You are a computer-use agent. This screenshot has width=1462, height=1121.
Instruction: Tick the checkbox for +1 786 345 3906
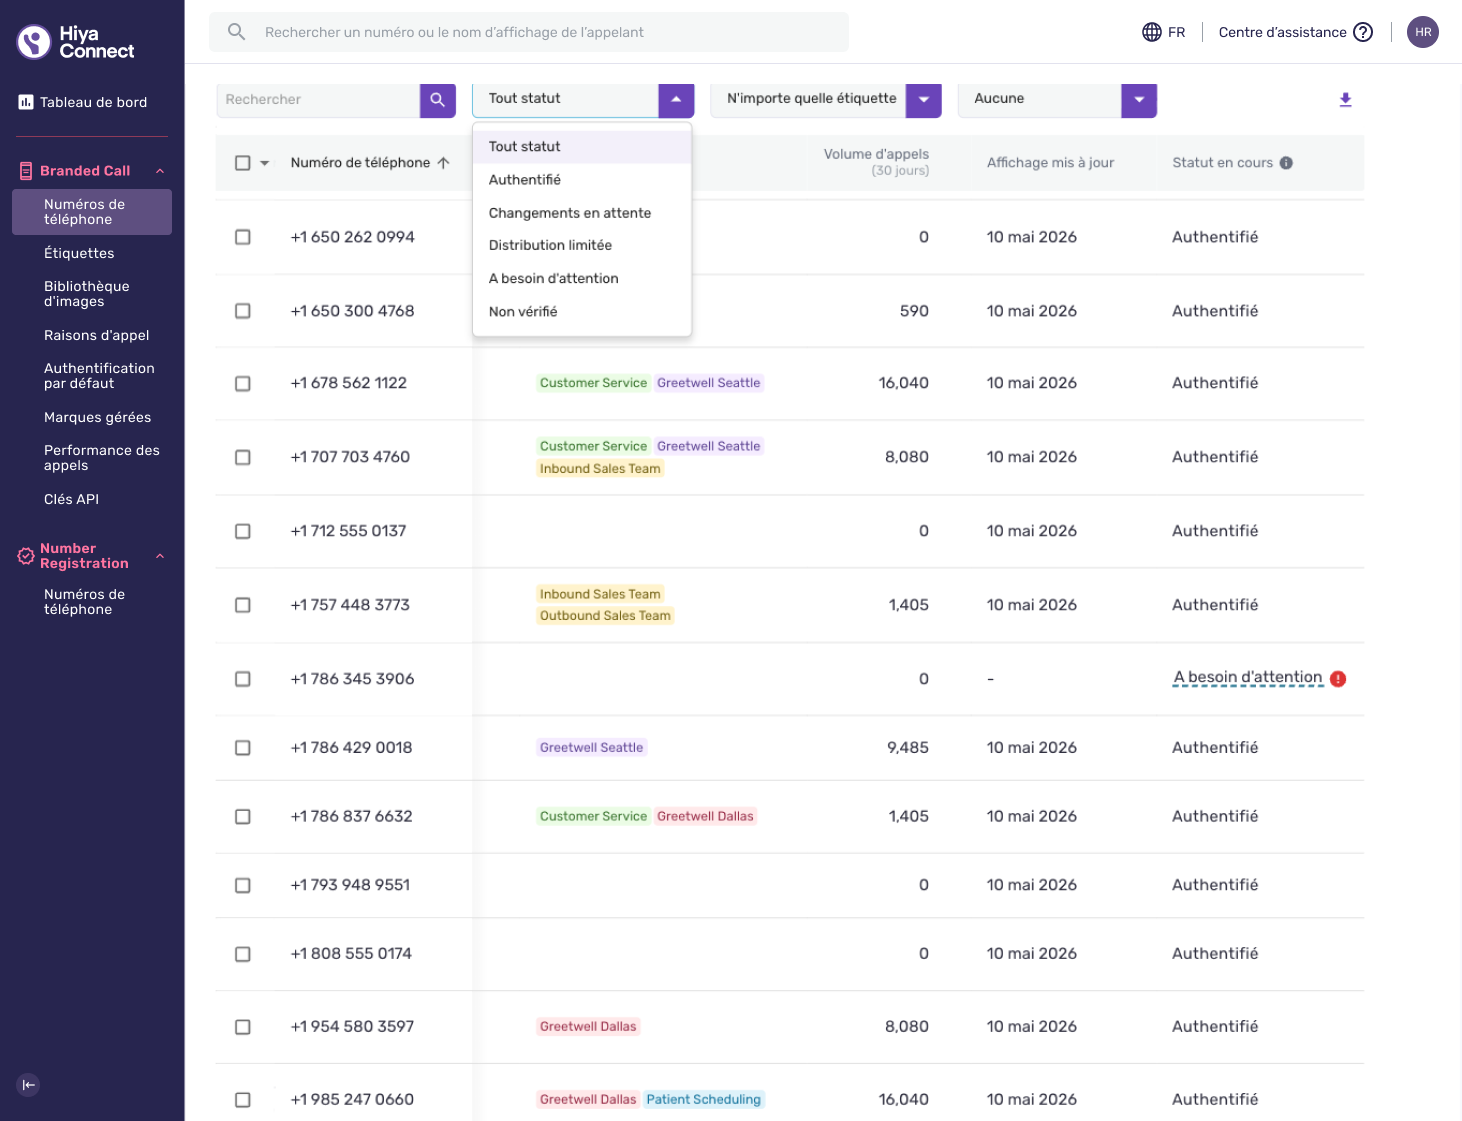[x=243, y=679]
